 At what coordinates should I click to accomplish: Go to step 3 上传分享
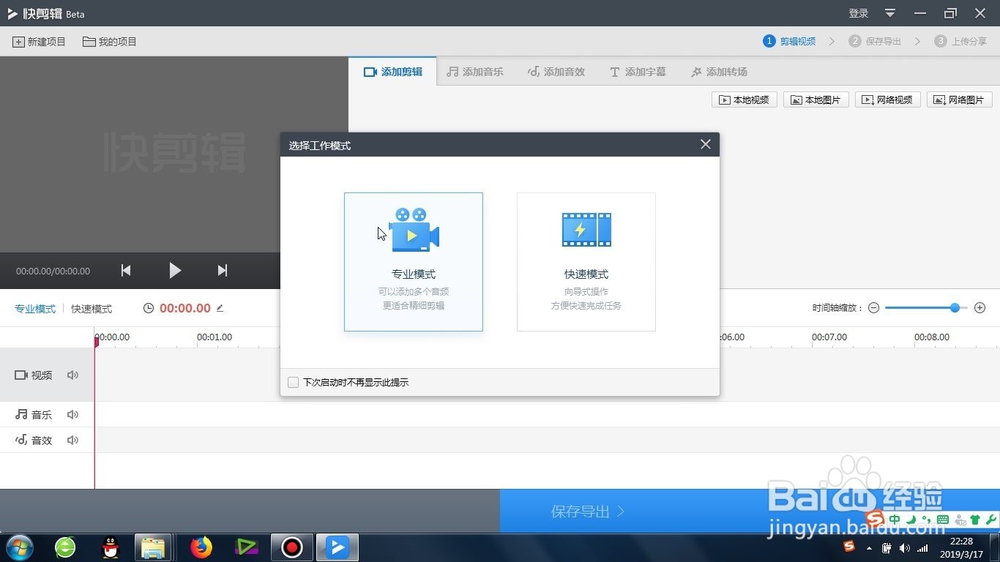(960, 41)
